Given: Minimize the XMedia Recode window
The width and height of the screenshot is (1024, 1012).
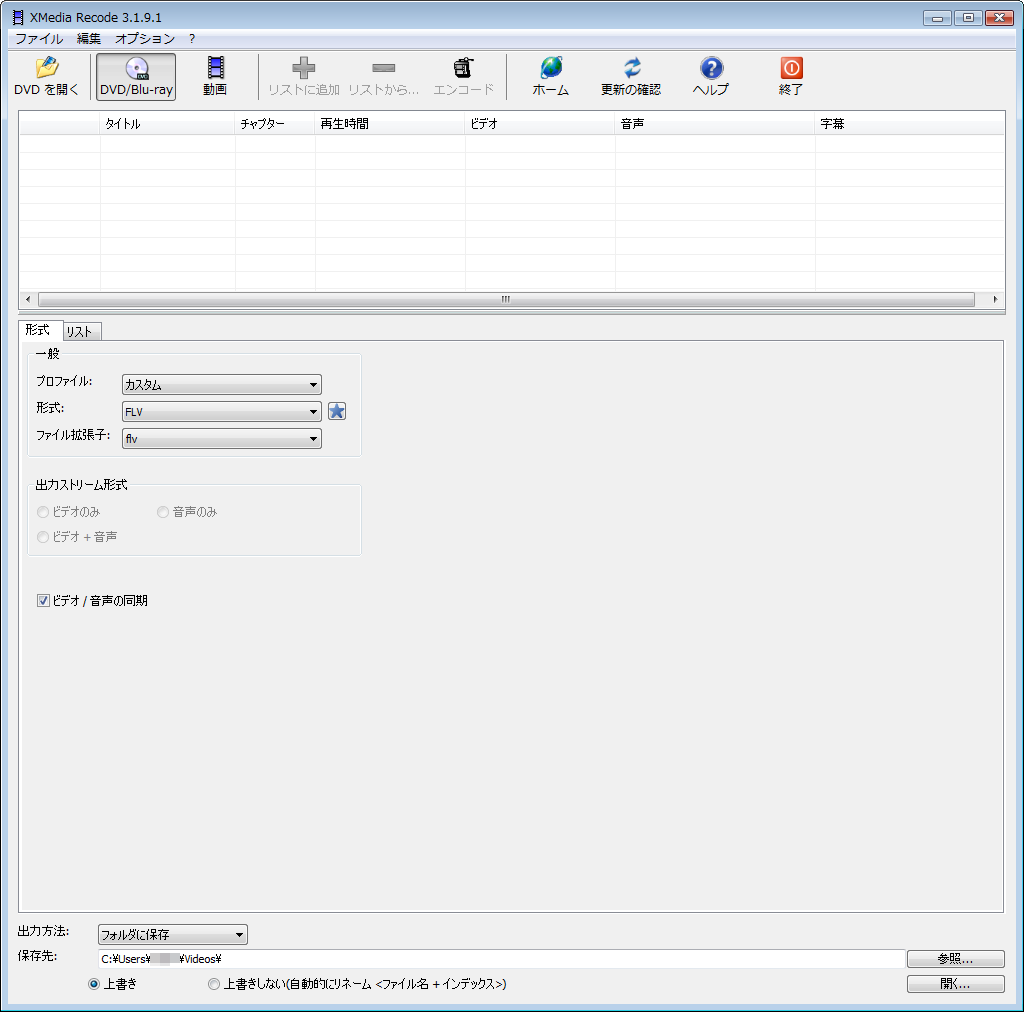Looking at the screenshot, I should click(937, 18).
